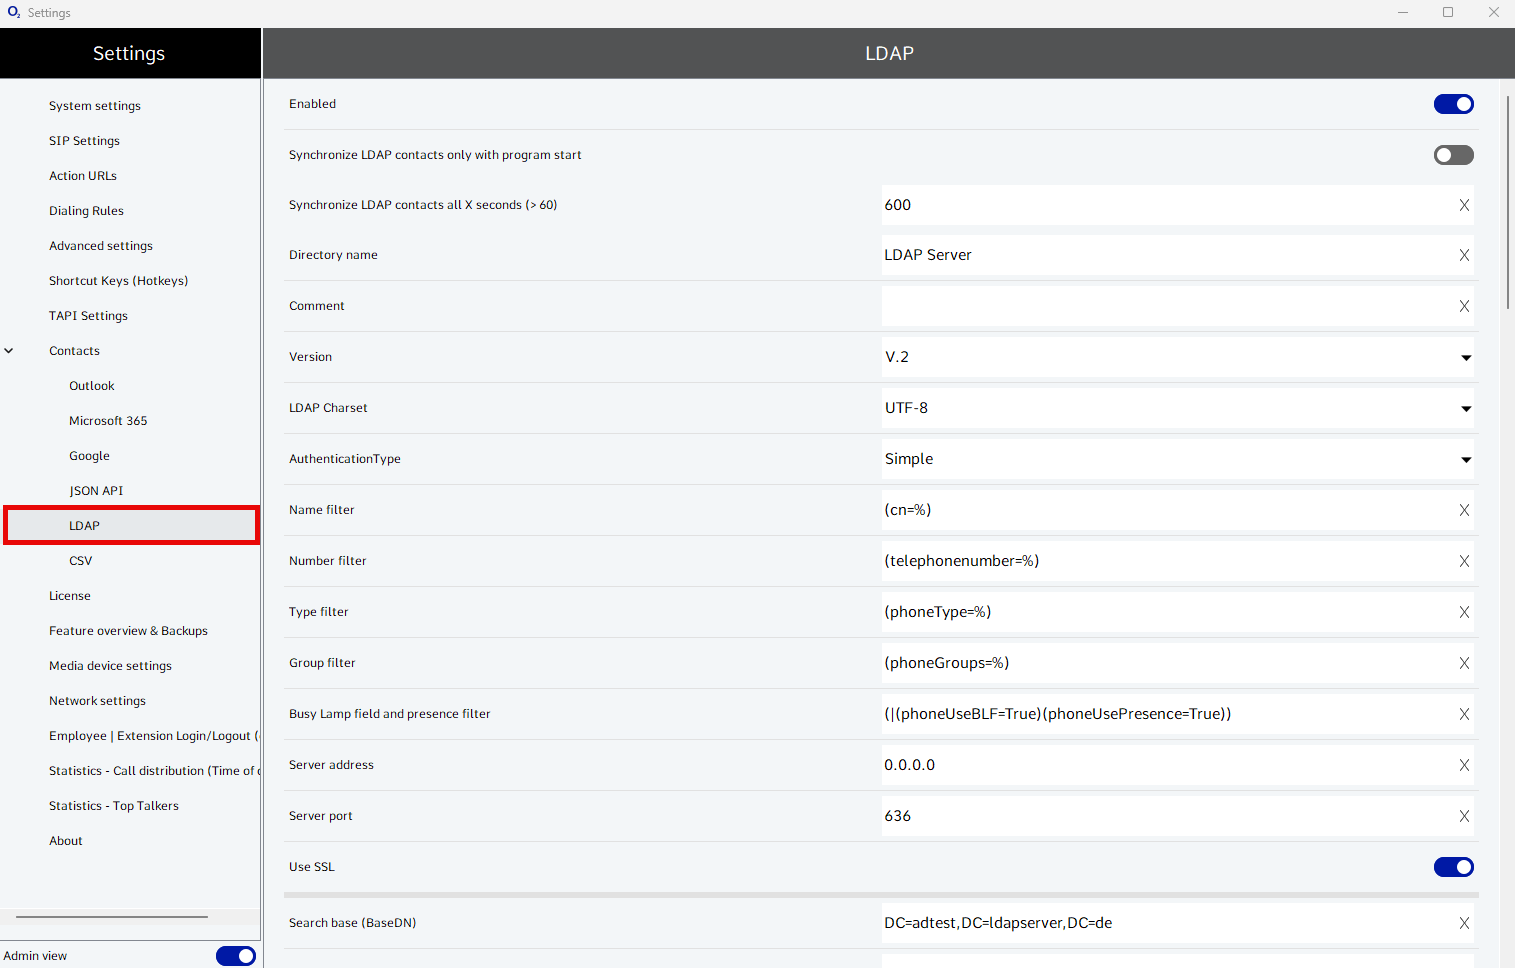Expand the AuthenticationType dropdown
The width and height of the screenshot is (1515, 968).
click(x=1465, y=459)
